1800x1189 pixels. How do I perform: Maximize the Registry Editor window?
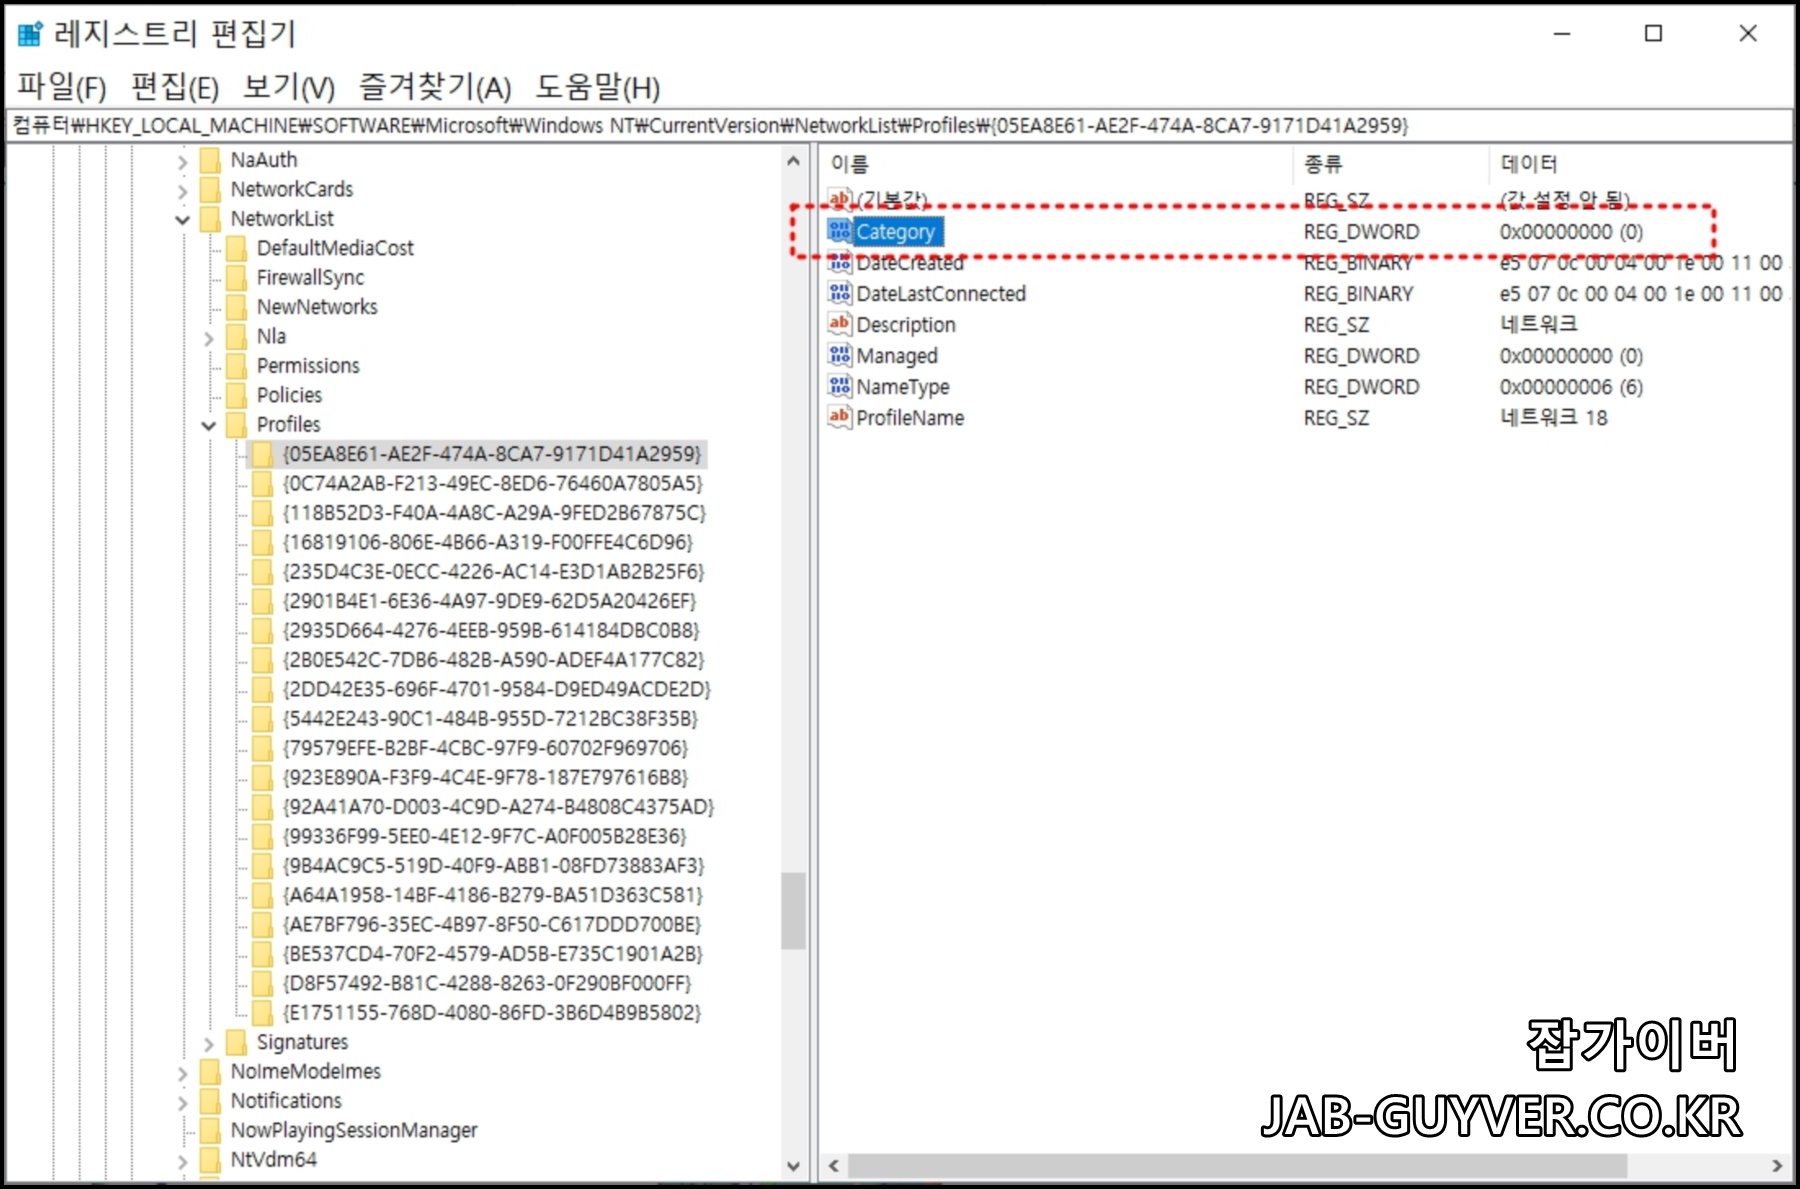point(1654,34)
